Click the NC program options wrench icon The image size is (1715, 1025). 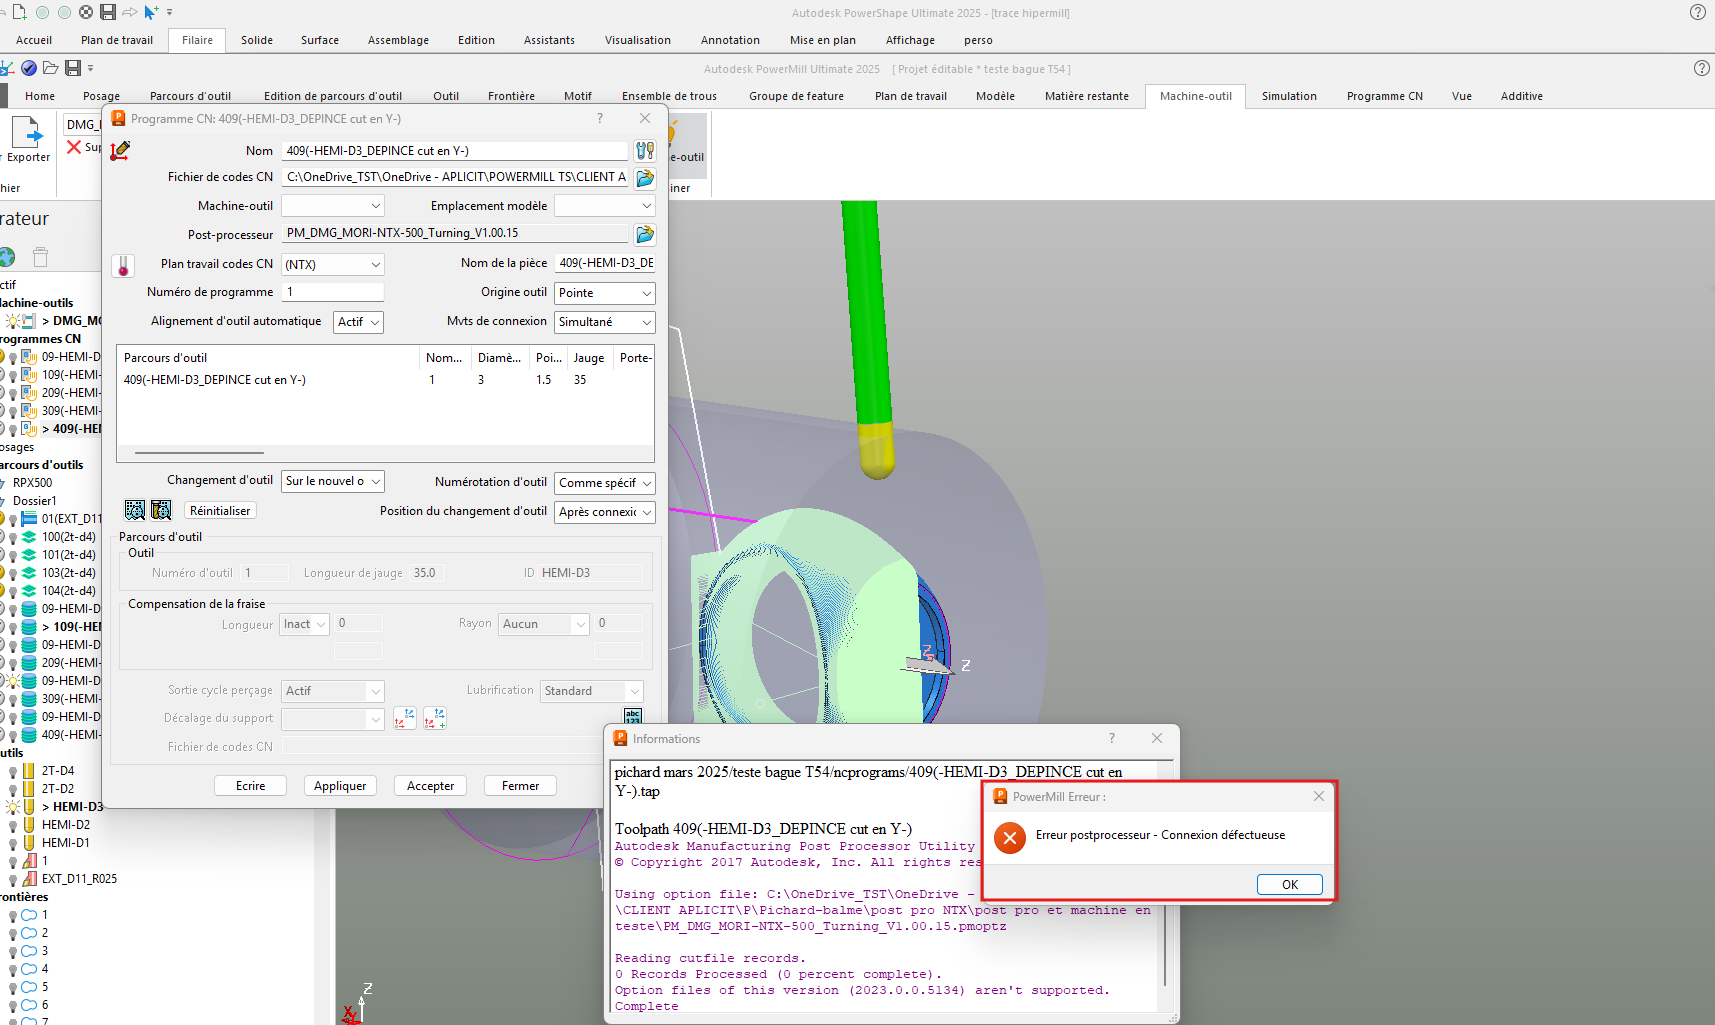tap(645, 151)
